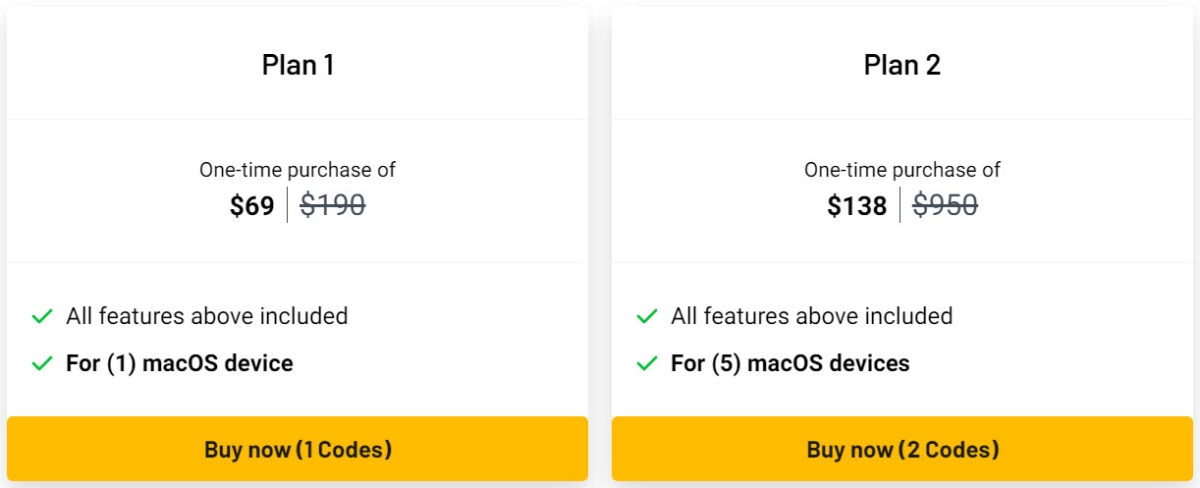Click the Buy now (1 Codes) button
The height and width of the screenshot is (488, 1200).
click(x=297, y=449)
